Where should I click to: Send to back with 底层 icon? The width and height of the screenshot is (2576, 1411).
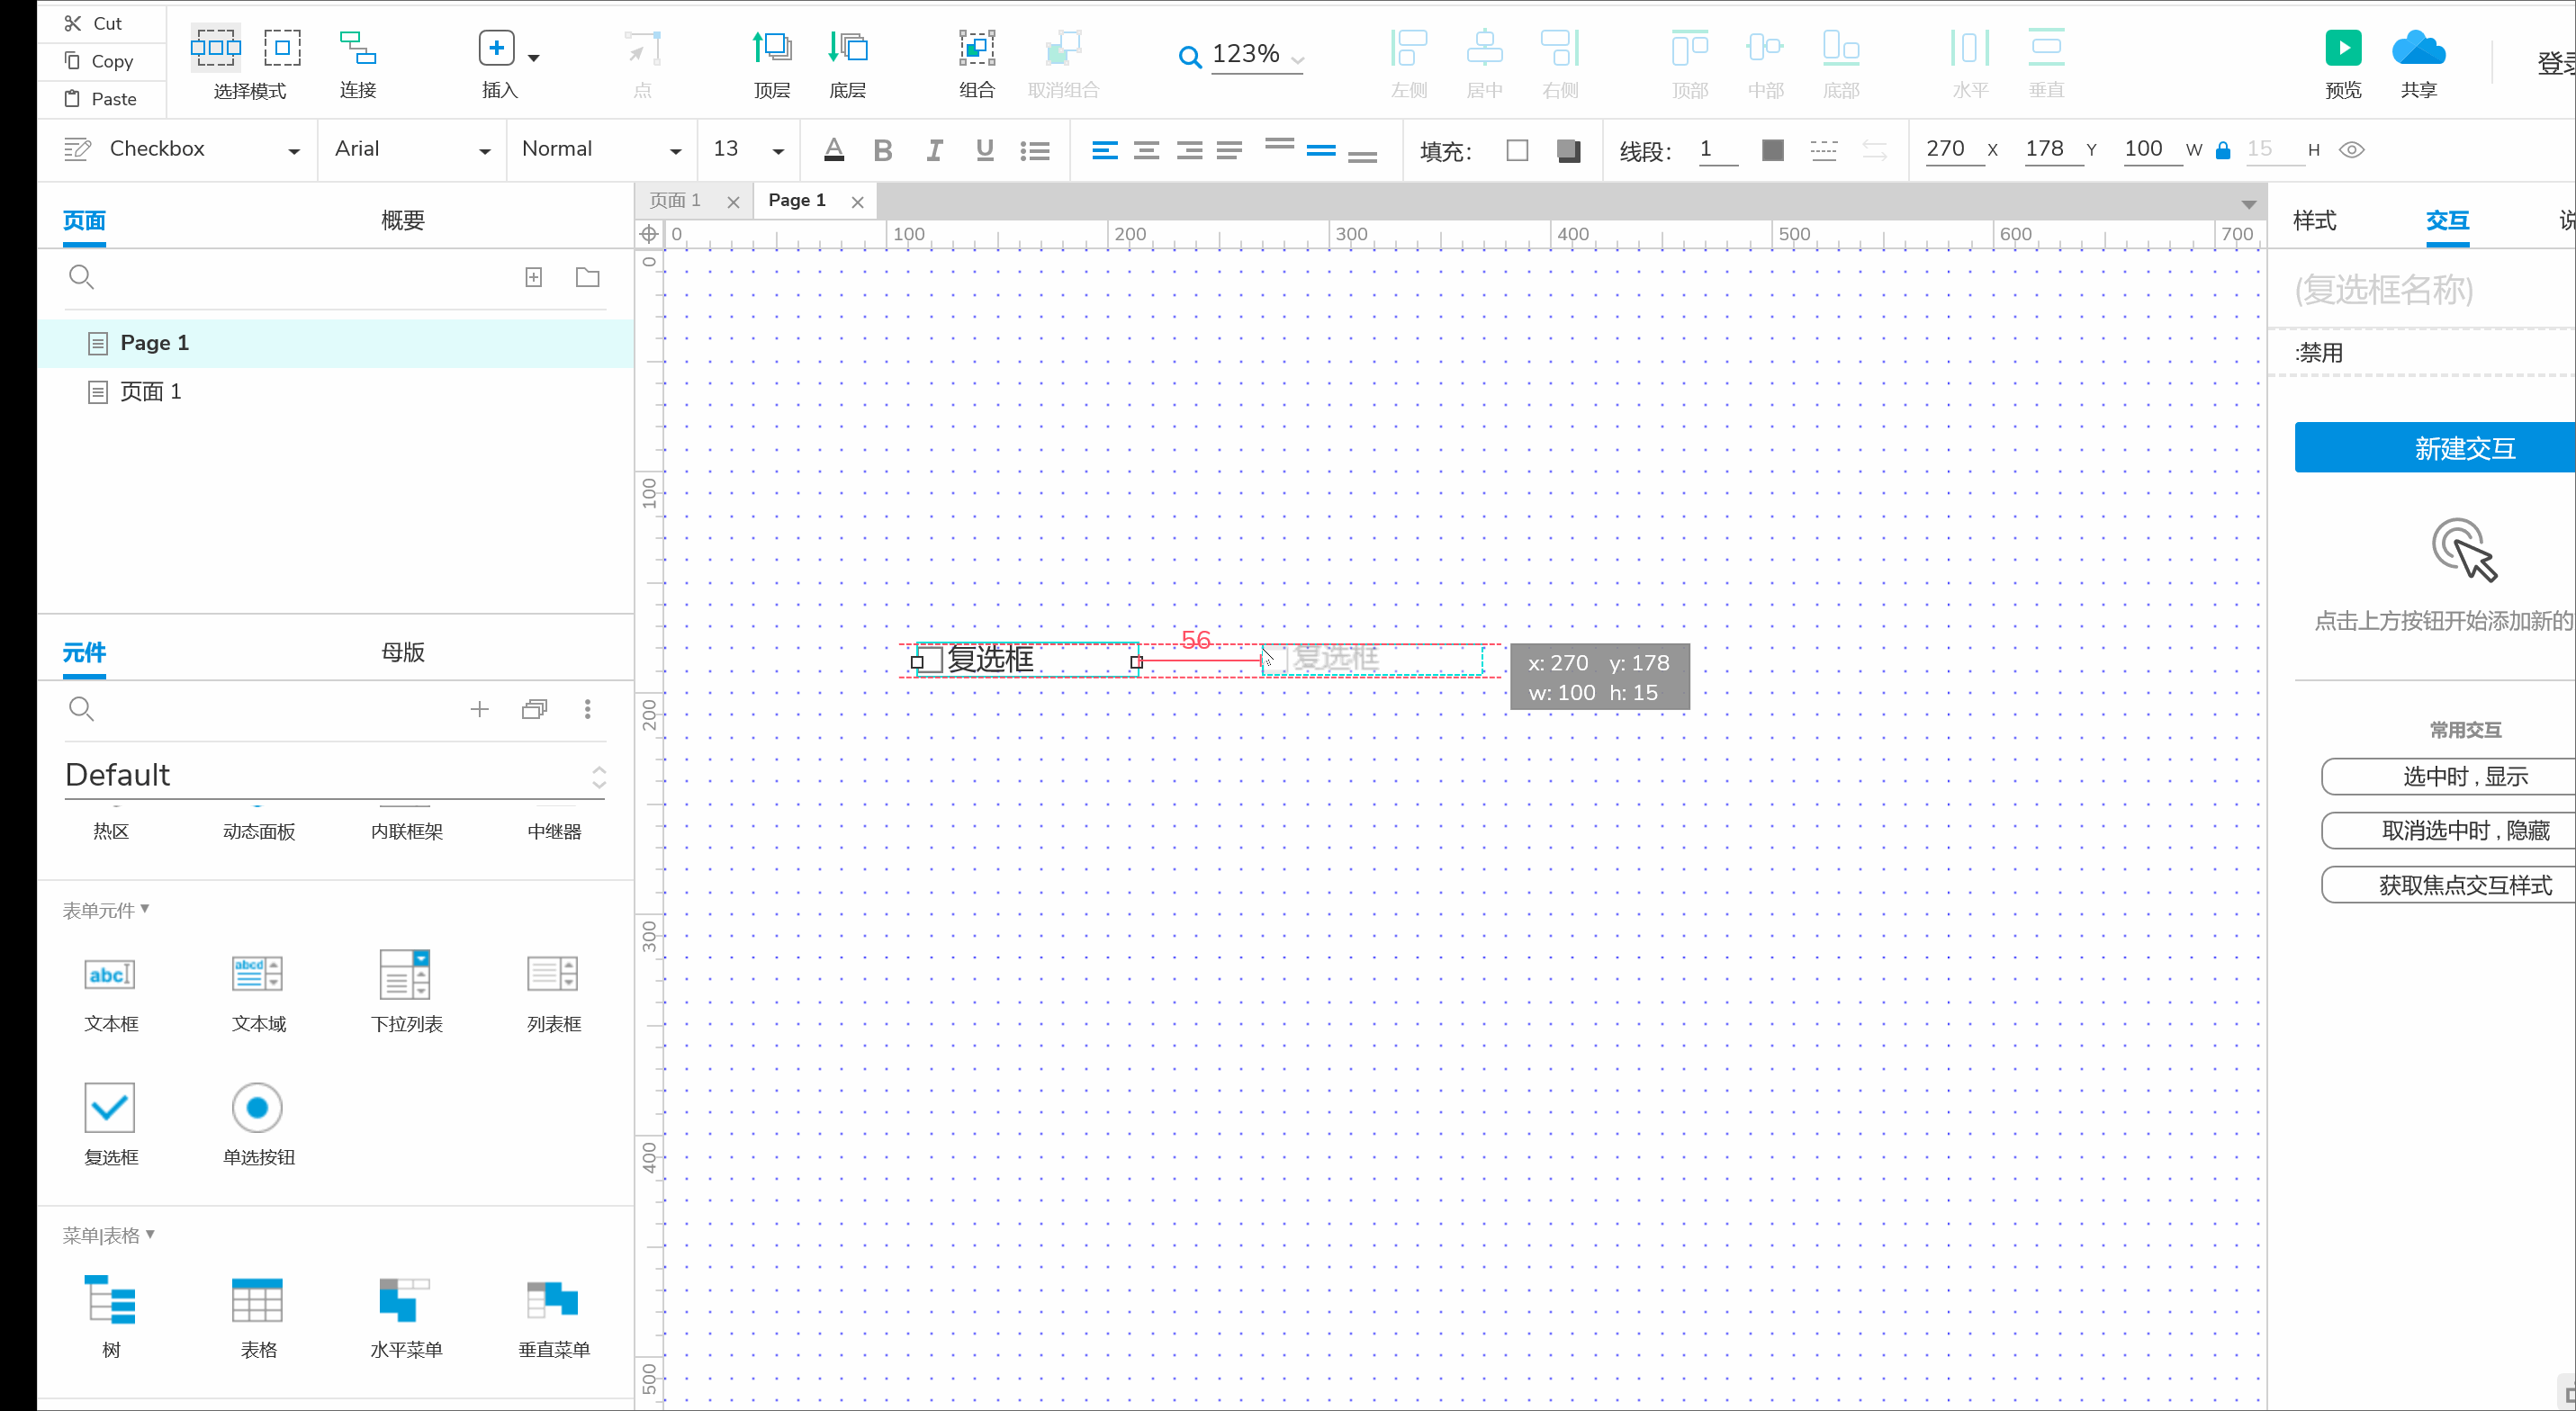tap(847, 48)
